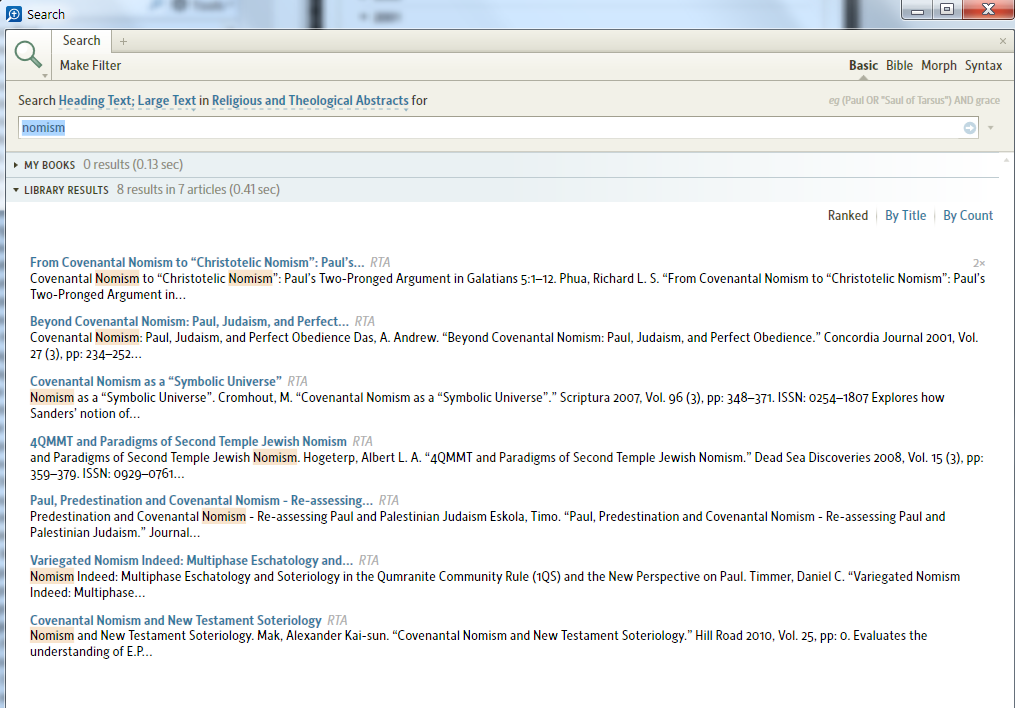Click RTA label beside Beyond Covenantal Nomism
Viewport: 1015px width, 708px height.
364,321
